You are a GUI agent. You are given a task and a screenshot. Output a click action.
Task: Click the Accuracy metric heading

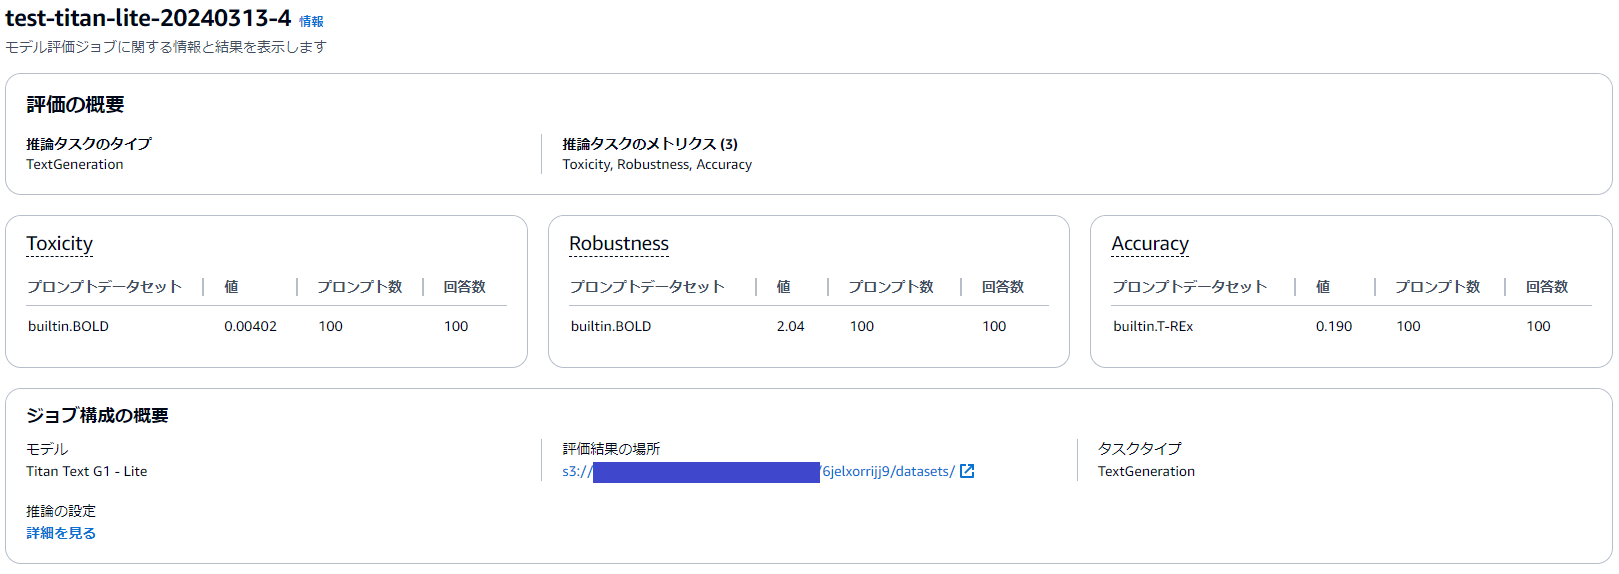pyautogui.click(x=1150, y=243)
